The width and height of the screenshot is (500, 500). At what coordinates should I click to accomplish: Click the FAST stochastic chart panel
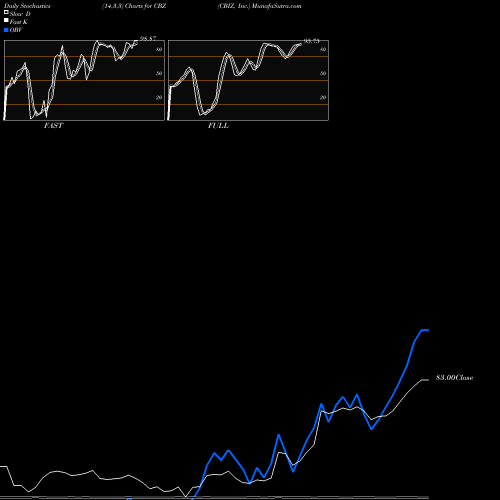(84, 80)
